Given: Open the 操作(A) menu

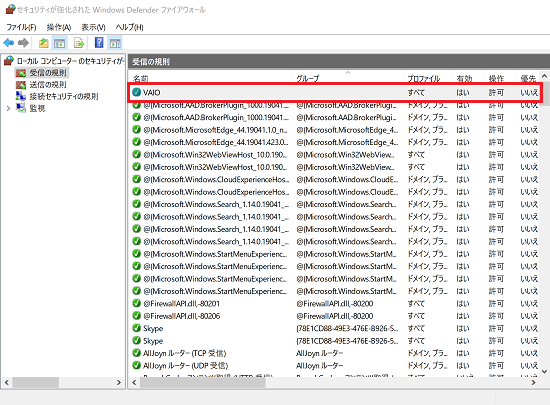Looking at the screenshot, I should coord(59,27).
